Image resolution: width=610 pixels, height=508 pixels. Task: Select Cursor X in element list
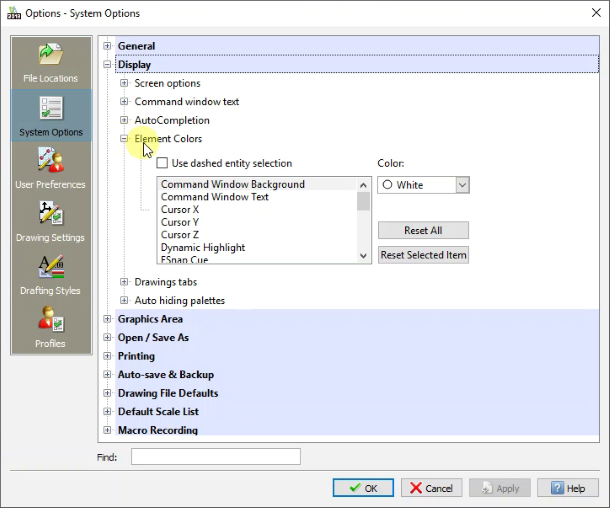click(257, 210)
